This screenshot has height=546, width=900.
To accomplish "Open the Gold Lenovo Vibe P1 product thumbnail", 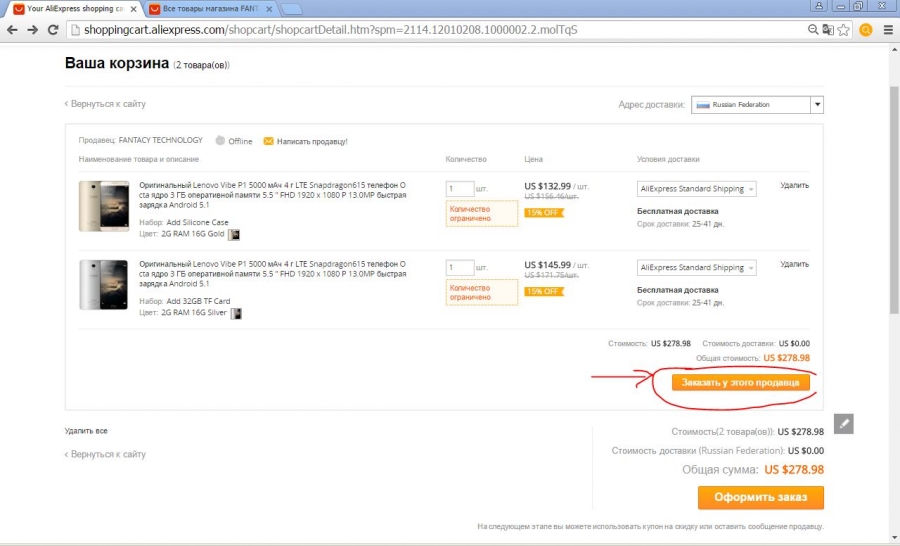I will point(104,206).
